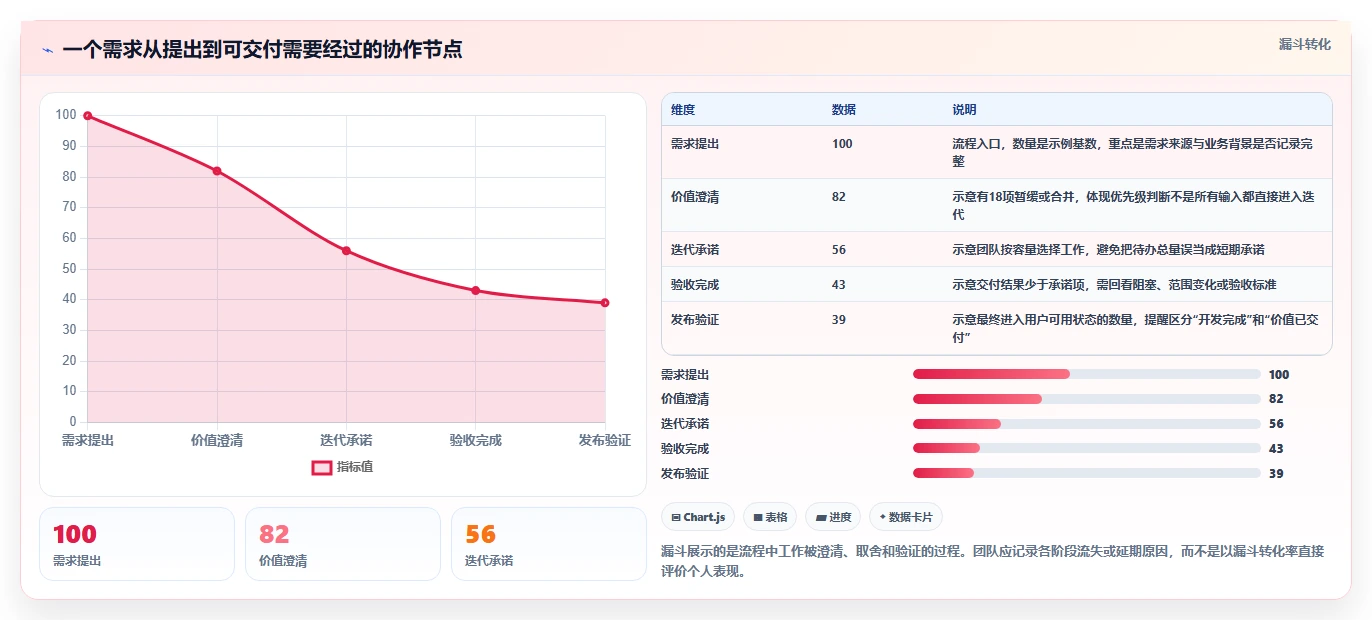The image size is (1372, 620).
Task: Select the Chart.js tag chip
Action: point(698,517)
